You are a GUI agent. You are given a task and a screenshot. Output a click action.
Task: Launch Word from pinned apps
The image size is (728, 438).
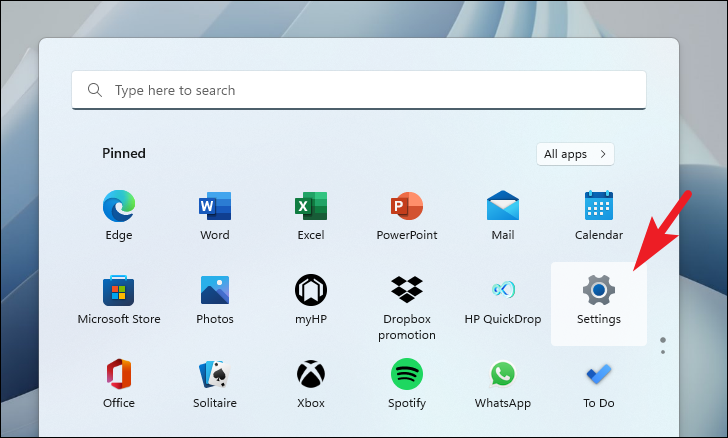(x=215, y=215)
